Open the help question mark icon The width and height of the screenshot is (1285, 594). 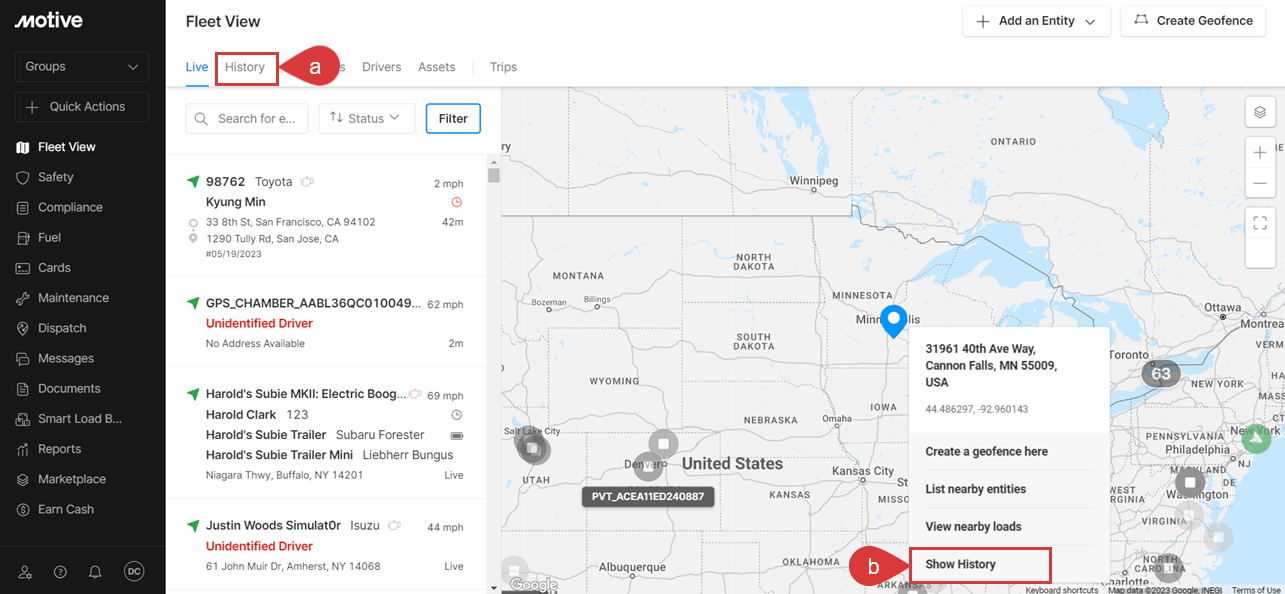point(60,572)
